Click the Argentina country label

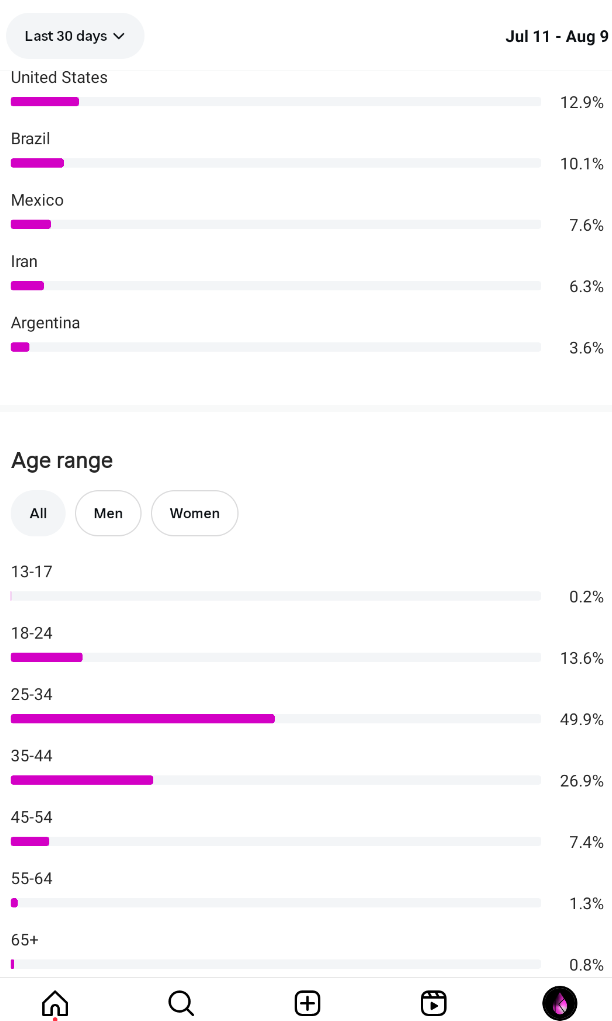click(45, 323)
